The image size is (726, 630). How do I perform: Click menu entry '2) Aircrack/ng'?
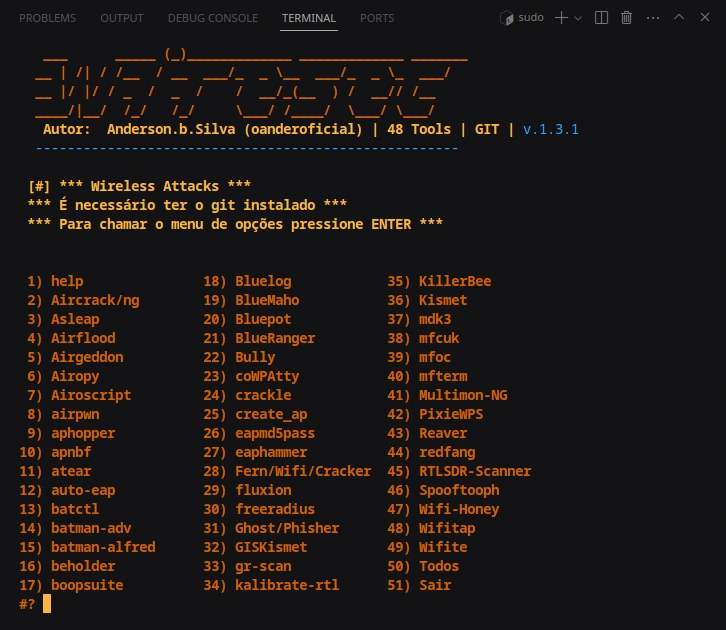(83, 300)
